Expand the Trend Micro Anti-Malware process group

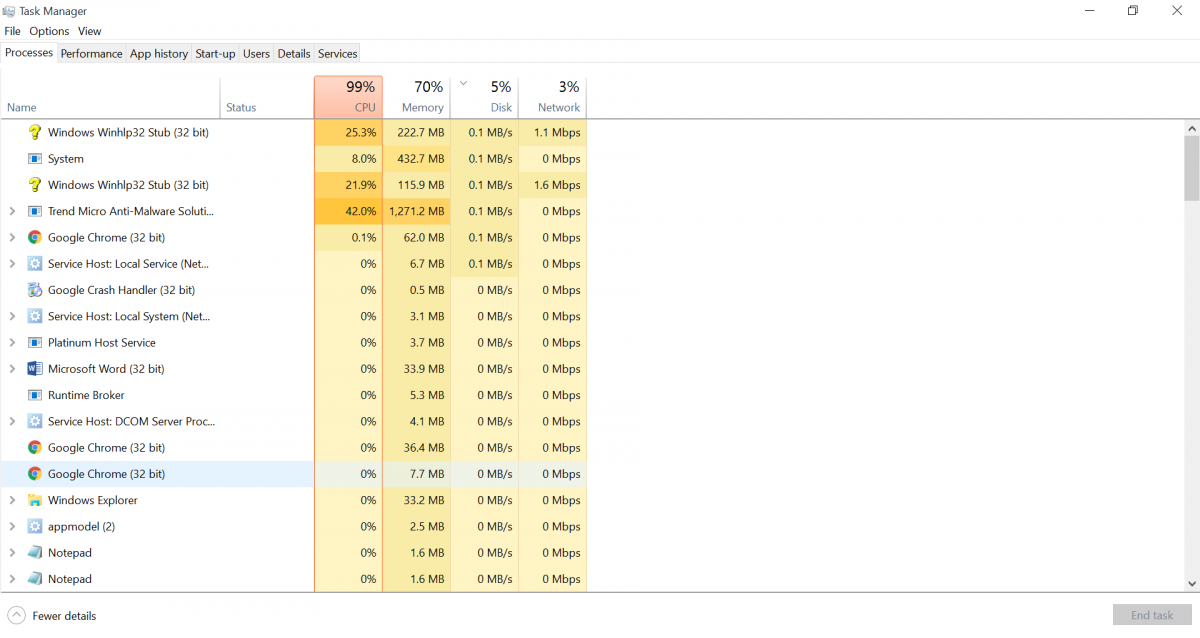(12, 211)
